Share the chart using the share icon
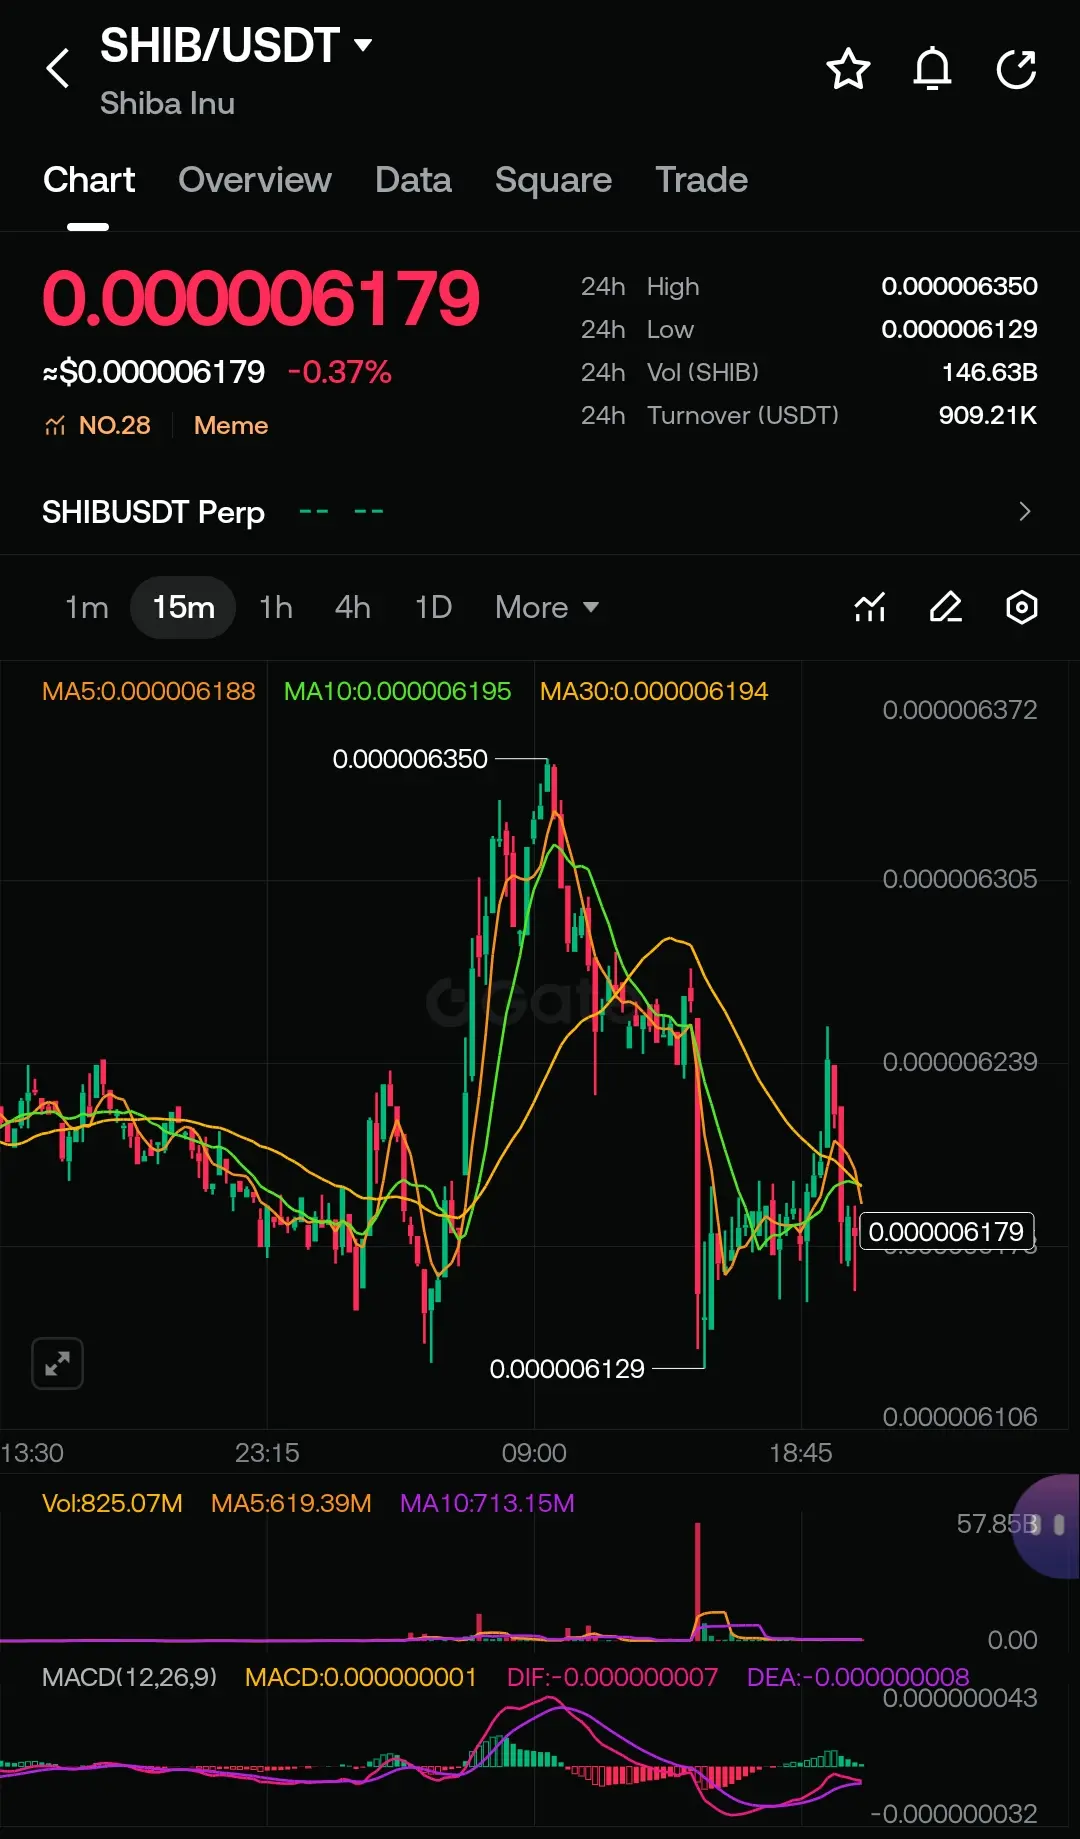The image size is (1080, 1839). tap(1016, 69)
